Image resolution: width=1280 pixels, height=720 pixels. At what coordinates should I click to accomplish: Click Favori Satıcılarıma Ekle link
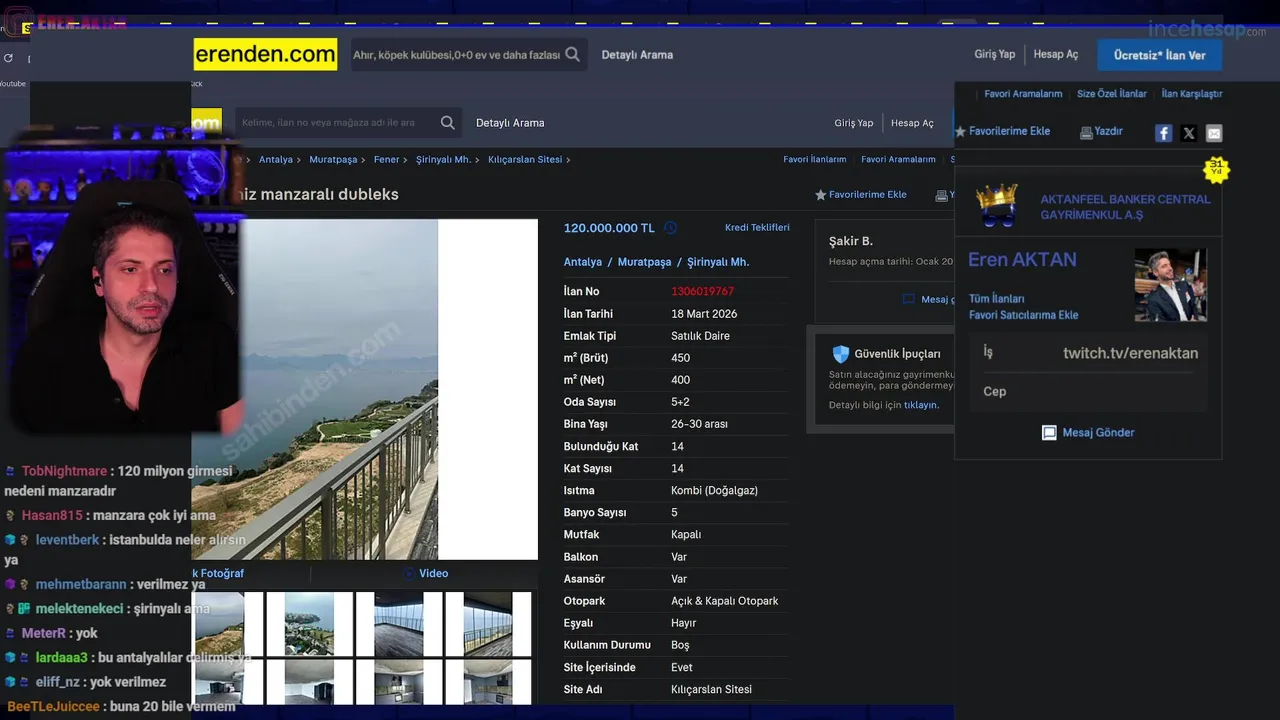click(1023, 315)
